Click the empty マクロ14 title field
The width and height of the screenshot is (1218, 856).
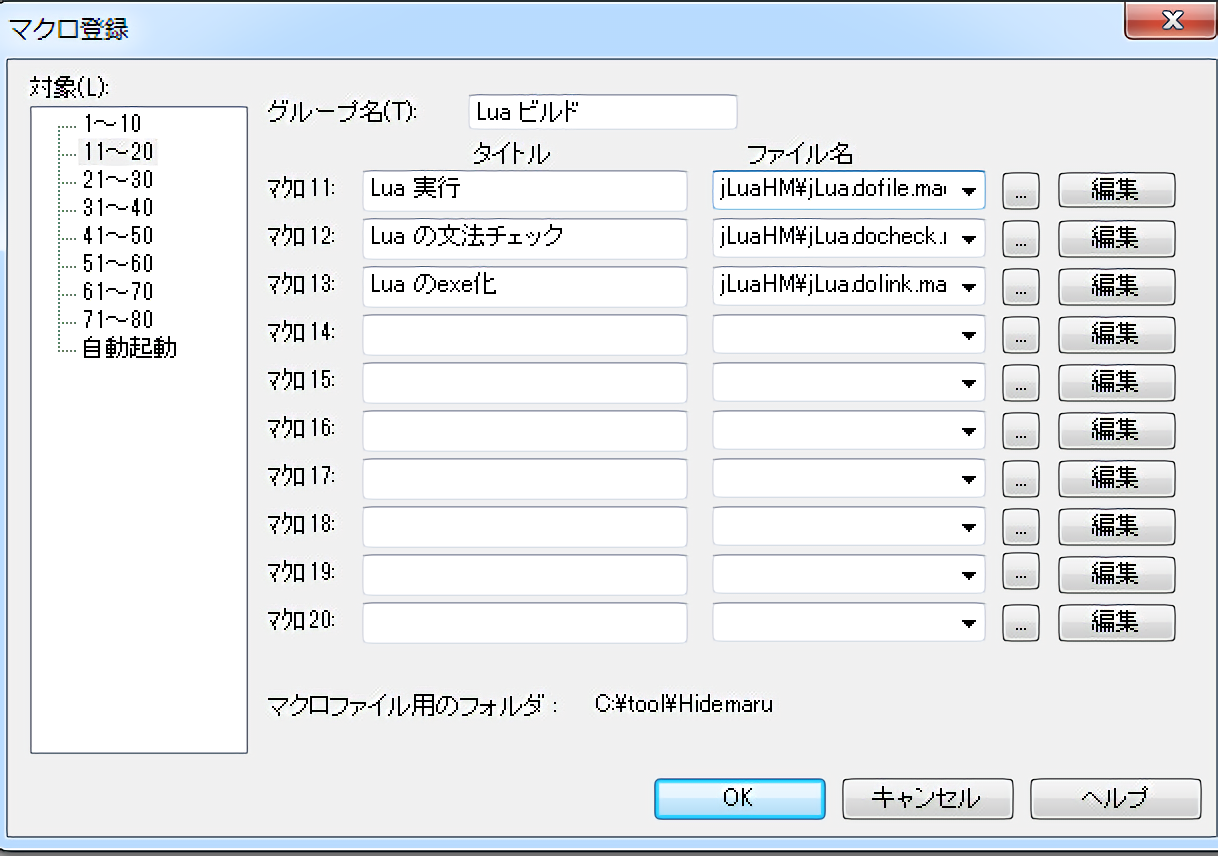point(524,335)
